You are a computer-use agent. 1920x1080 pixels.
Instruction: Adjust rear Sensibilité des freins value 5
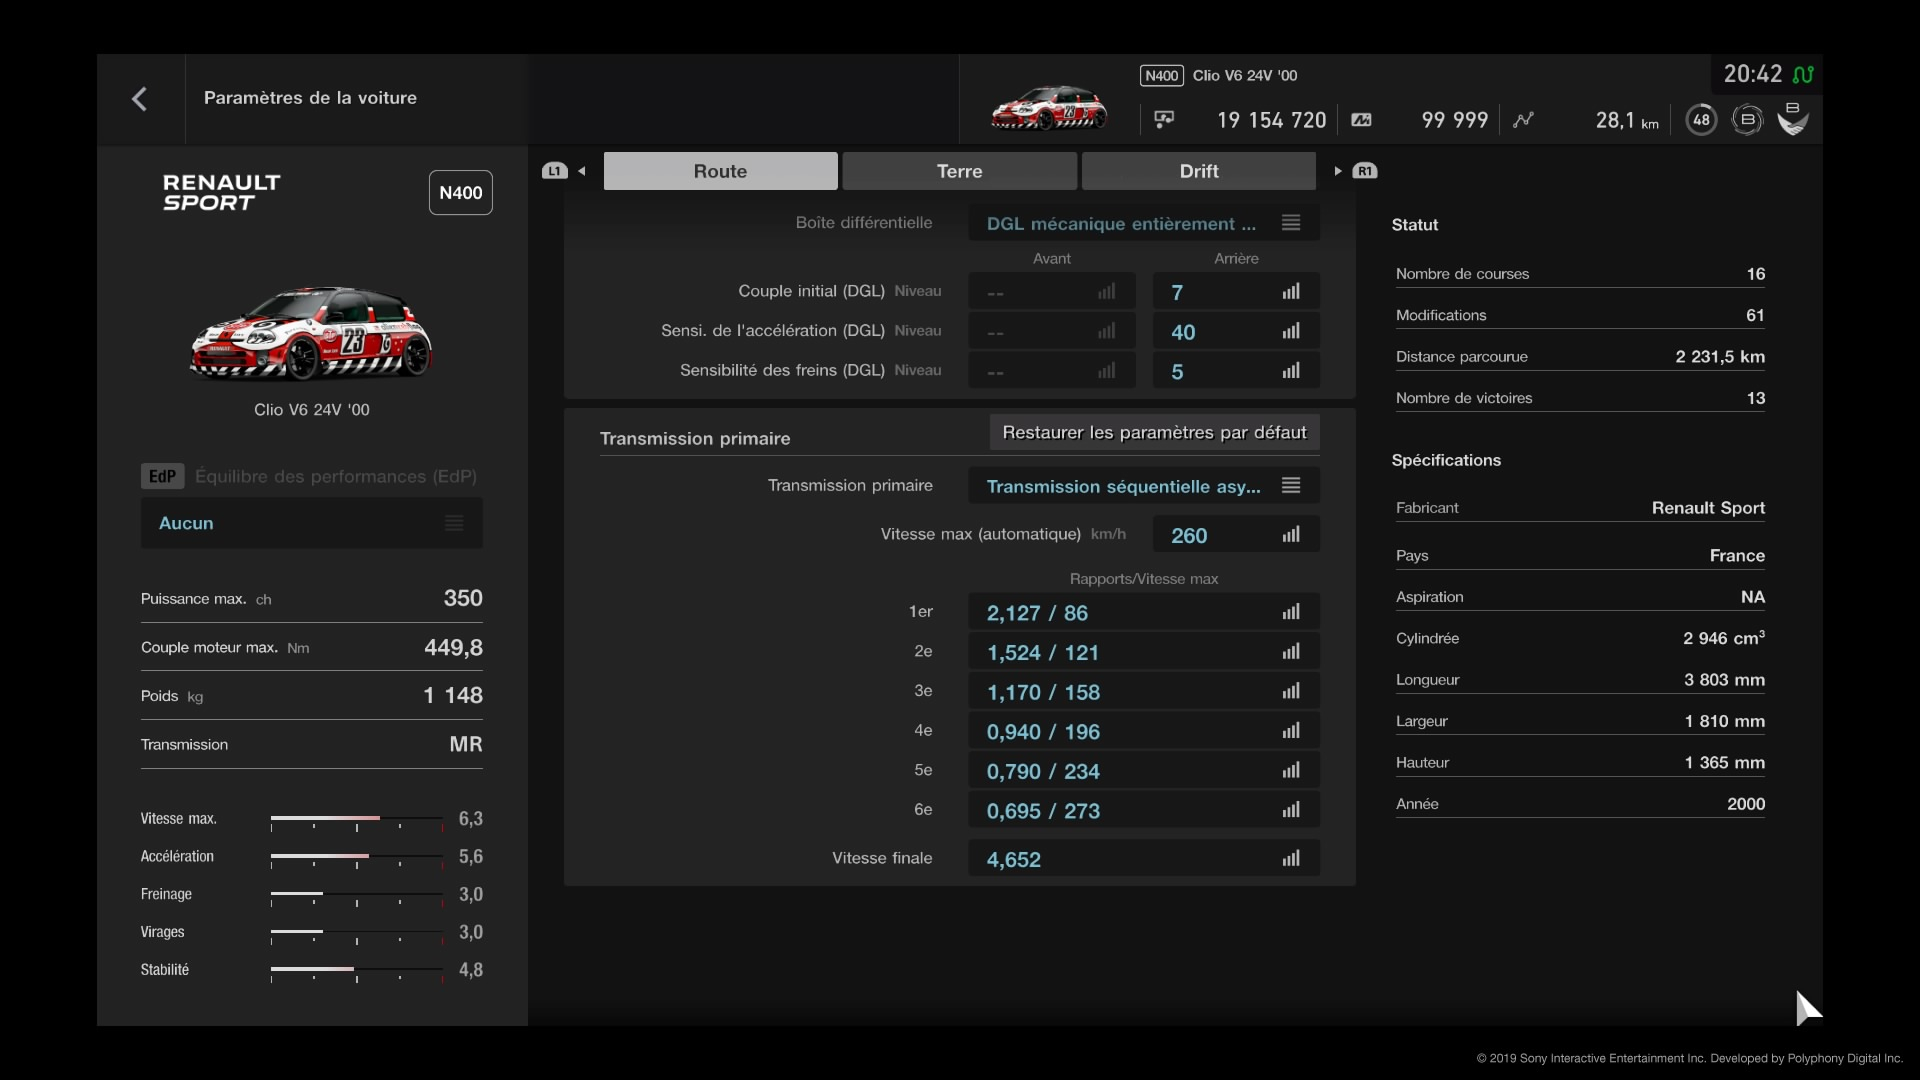[1236, 371]
